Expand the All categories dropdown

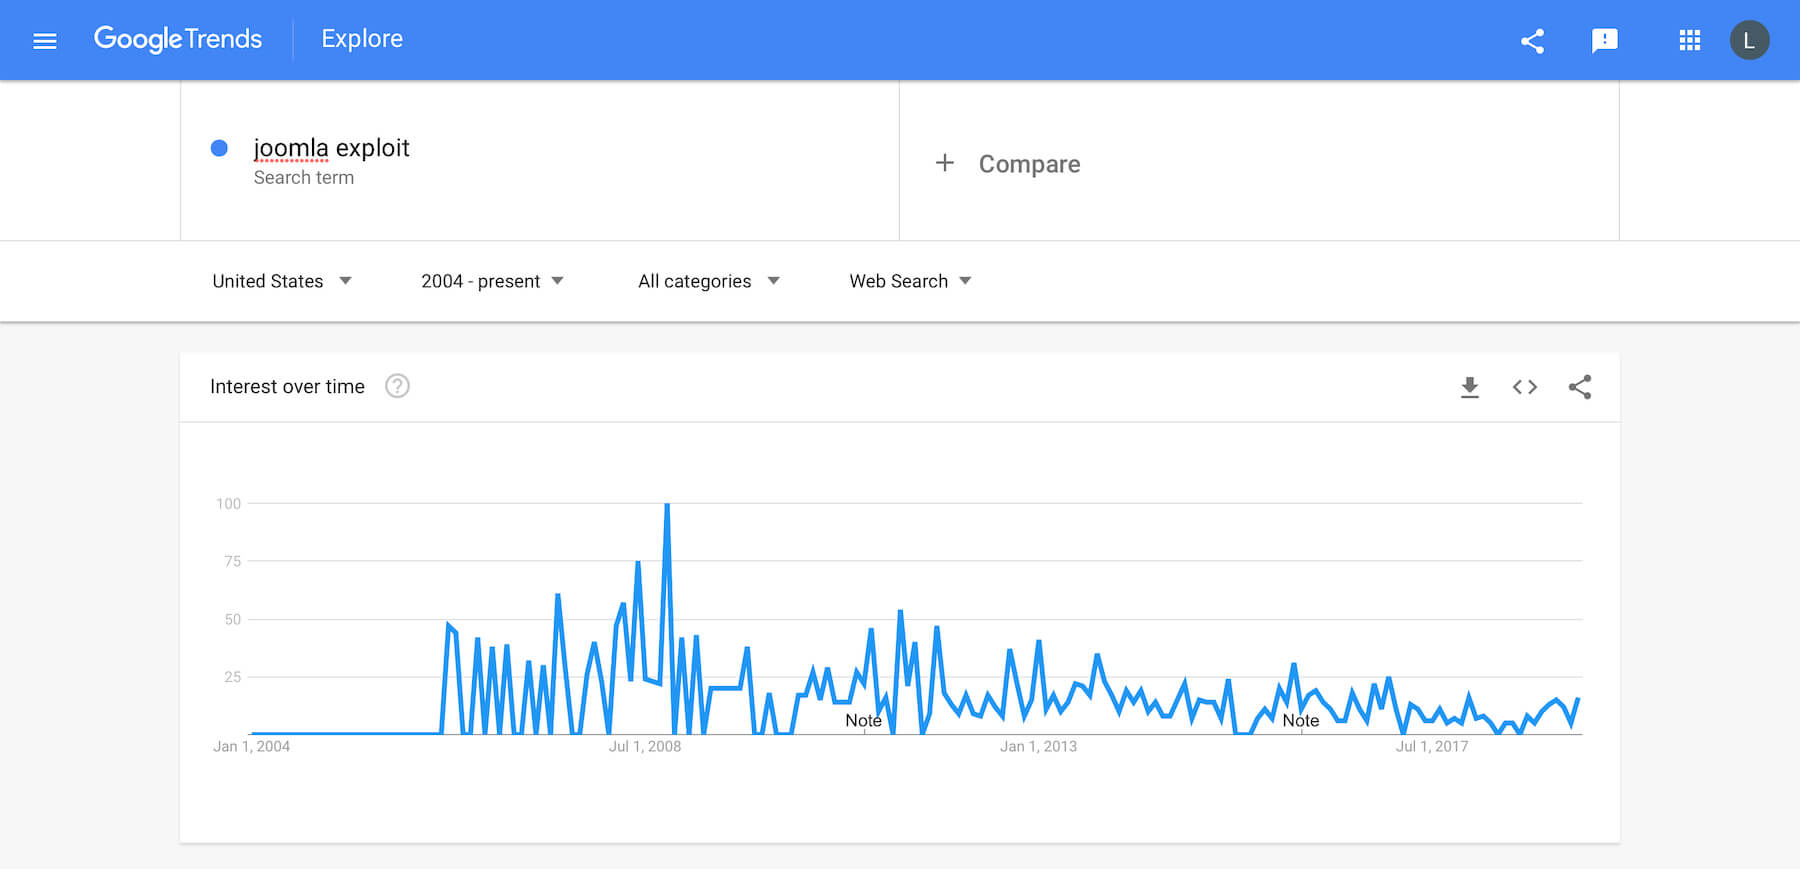[708, 281]
